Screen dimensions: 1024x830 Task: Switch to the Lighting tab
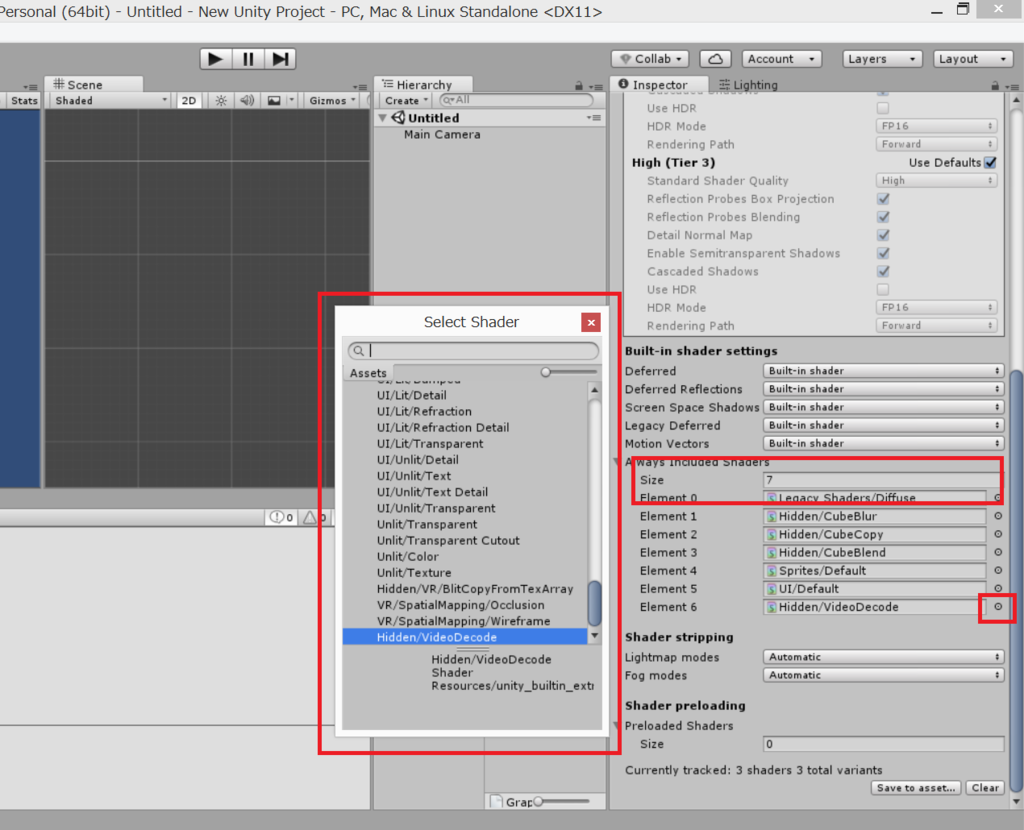click(748, 85)
